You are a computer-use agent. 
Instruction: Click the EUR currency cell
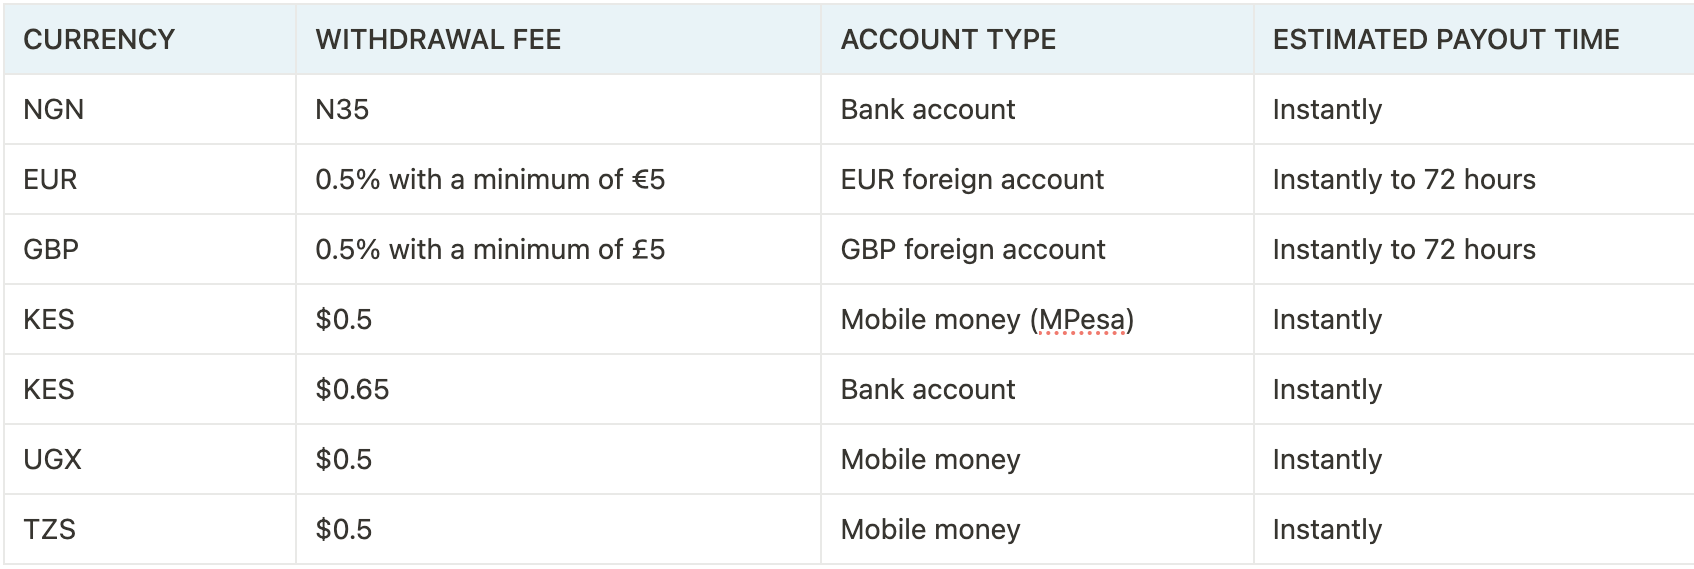(x=150, y=179)
